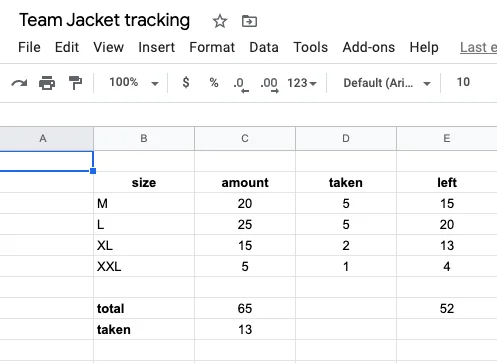Format as percent with % icon
The height and width of the screenshot is (363, 497).
(x=214, y=82)
